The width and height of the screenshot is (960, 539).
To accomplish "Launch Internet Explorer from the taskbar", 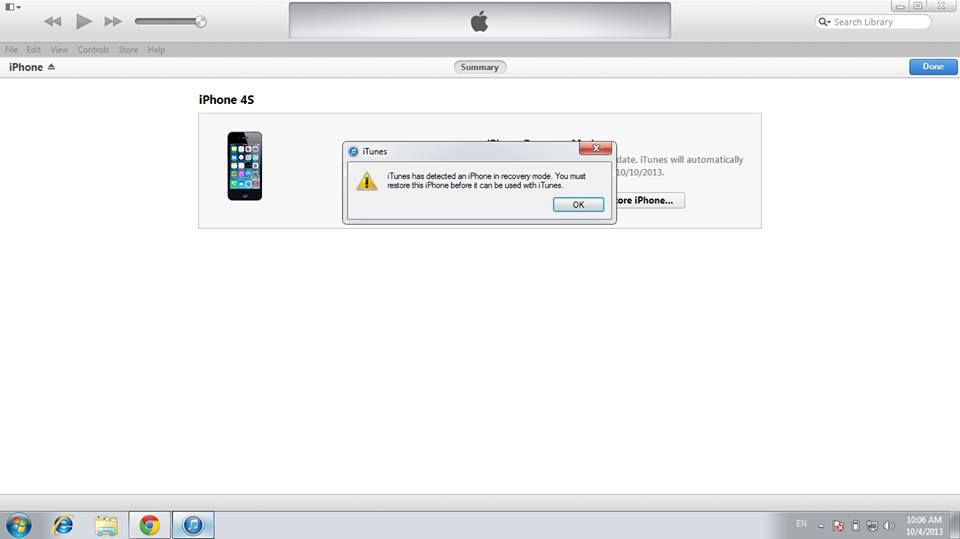I will click(63, 525).
